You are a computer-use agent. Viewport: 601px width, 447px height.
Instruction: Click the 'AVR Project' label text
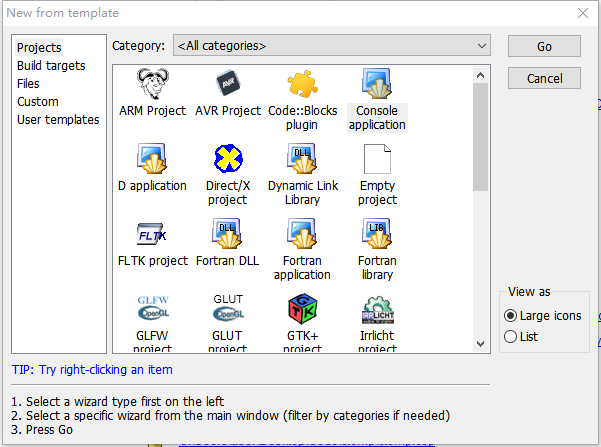coord(228,111)
